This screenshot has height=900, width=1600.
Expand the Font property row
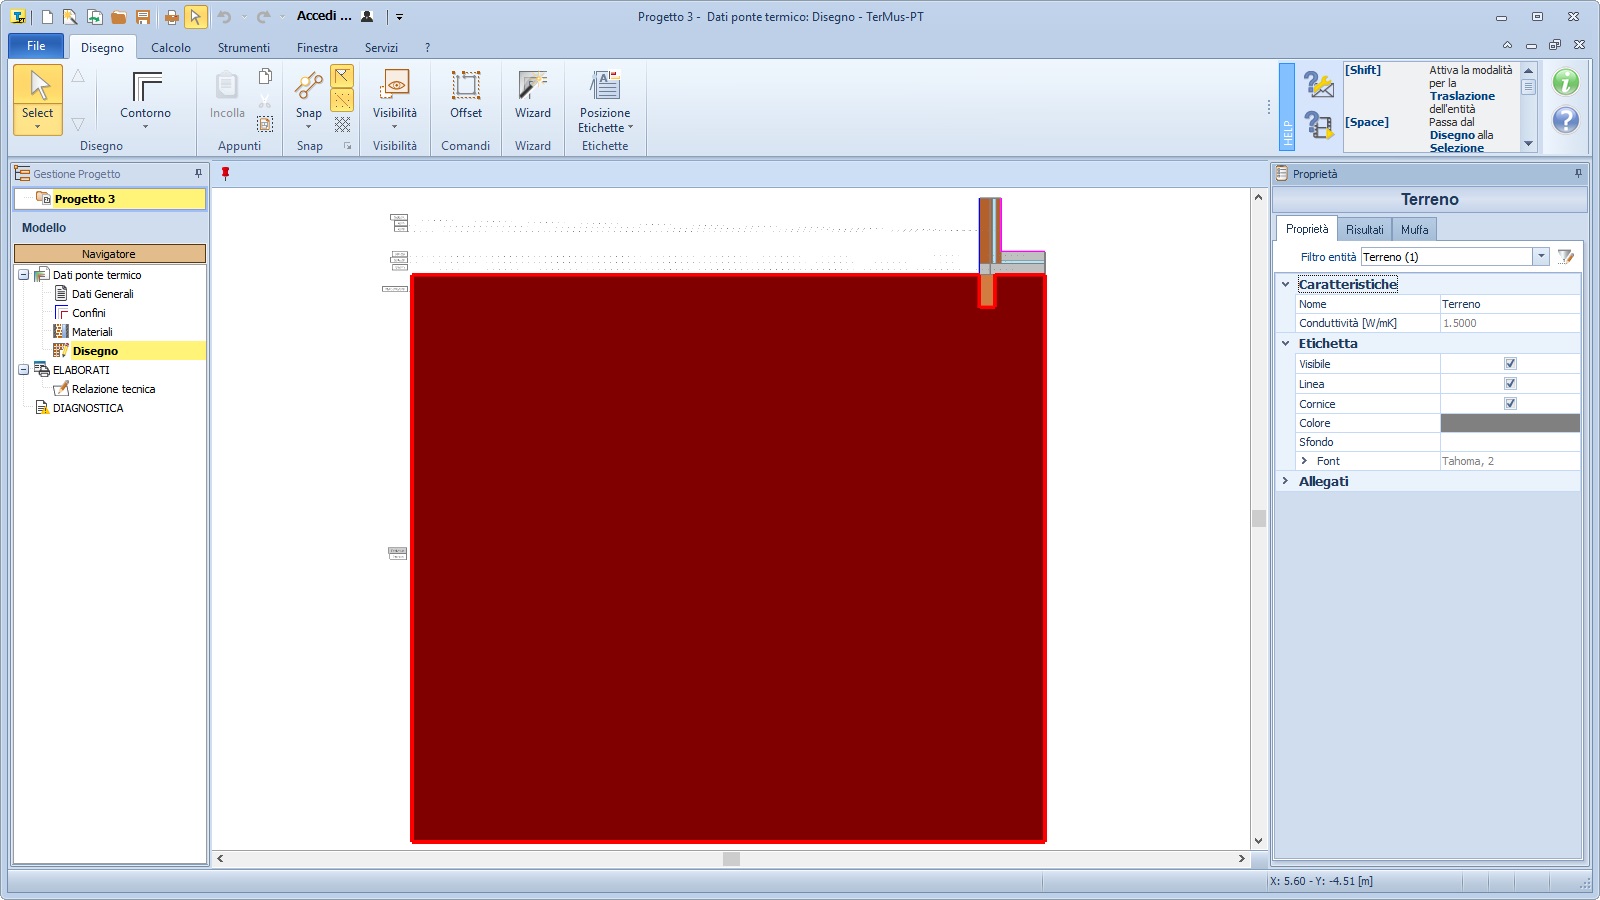click(1304, 461)
